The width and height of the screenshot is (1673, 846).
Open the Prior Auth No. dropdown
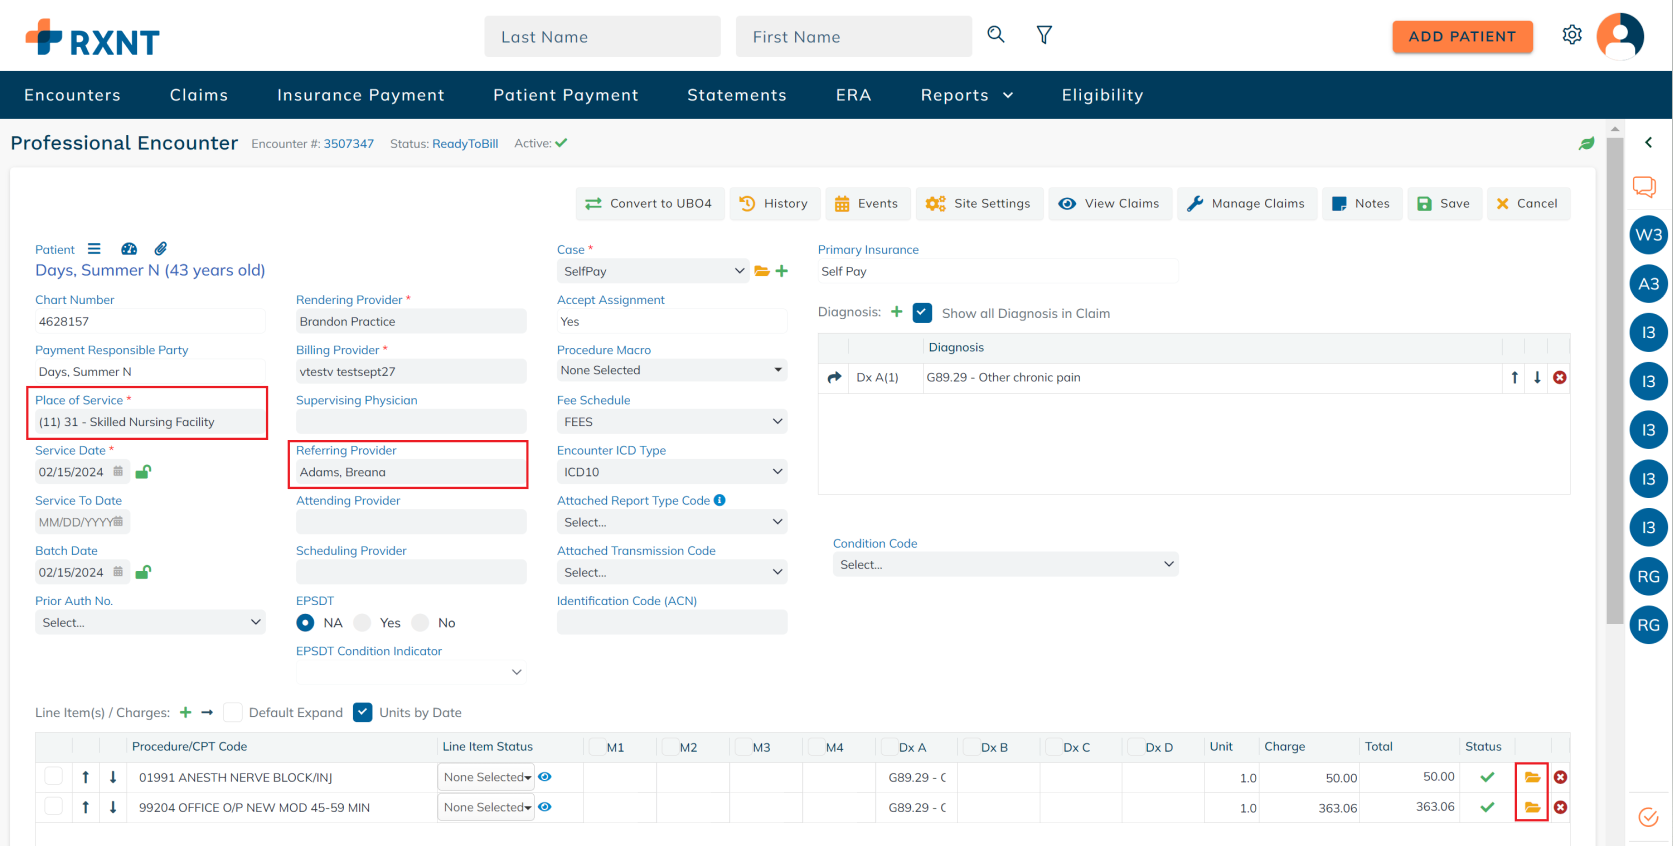[150, 622]
